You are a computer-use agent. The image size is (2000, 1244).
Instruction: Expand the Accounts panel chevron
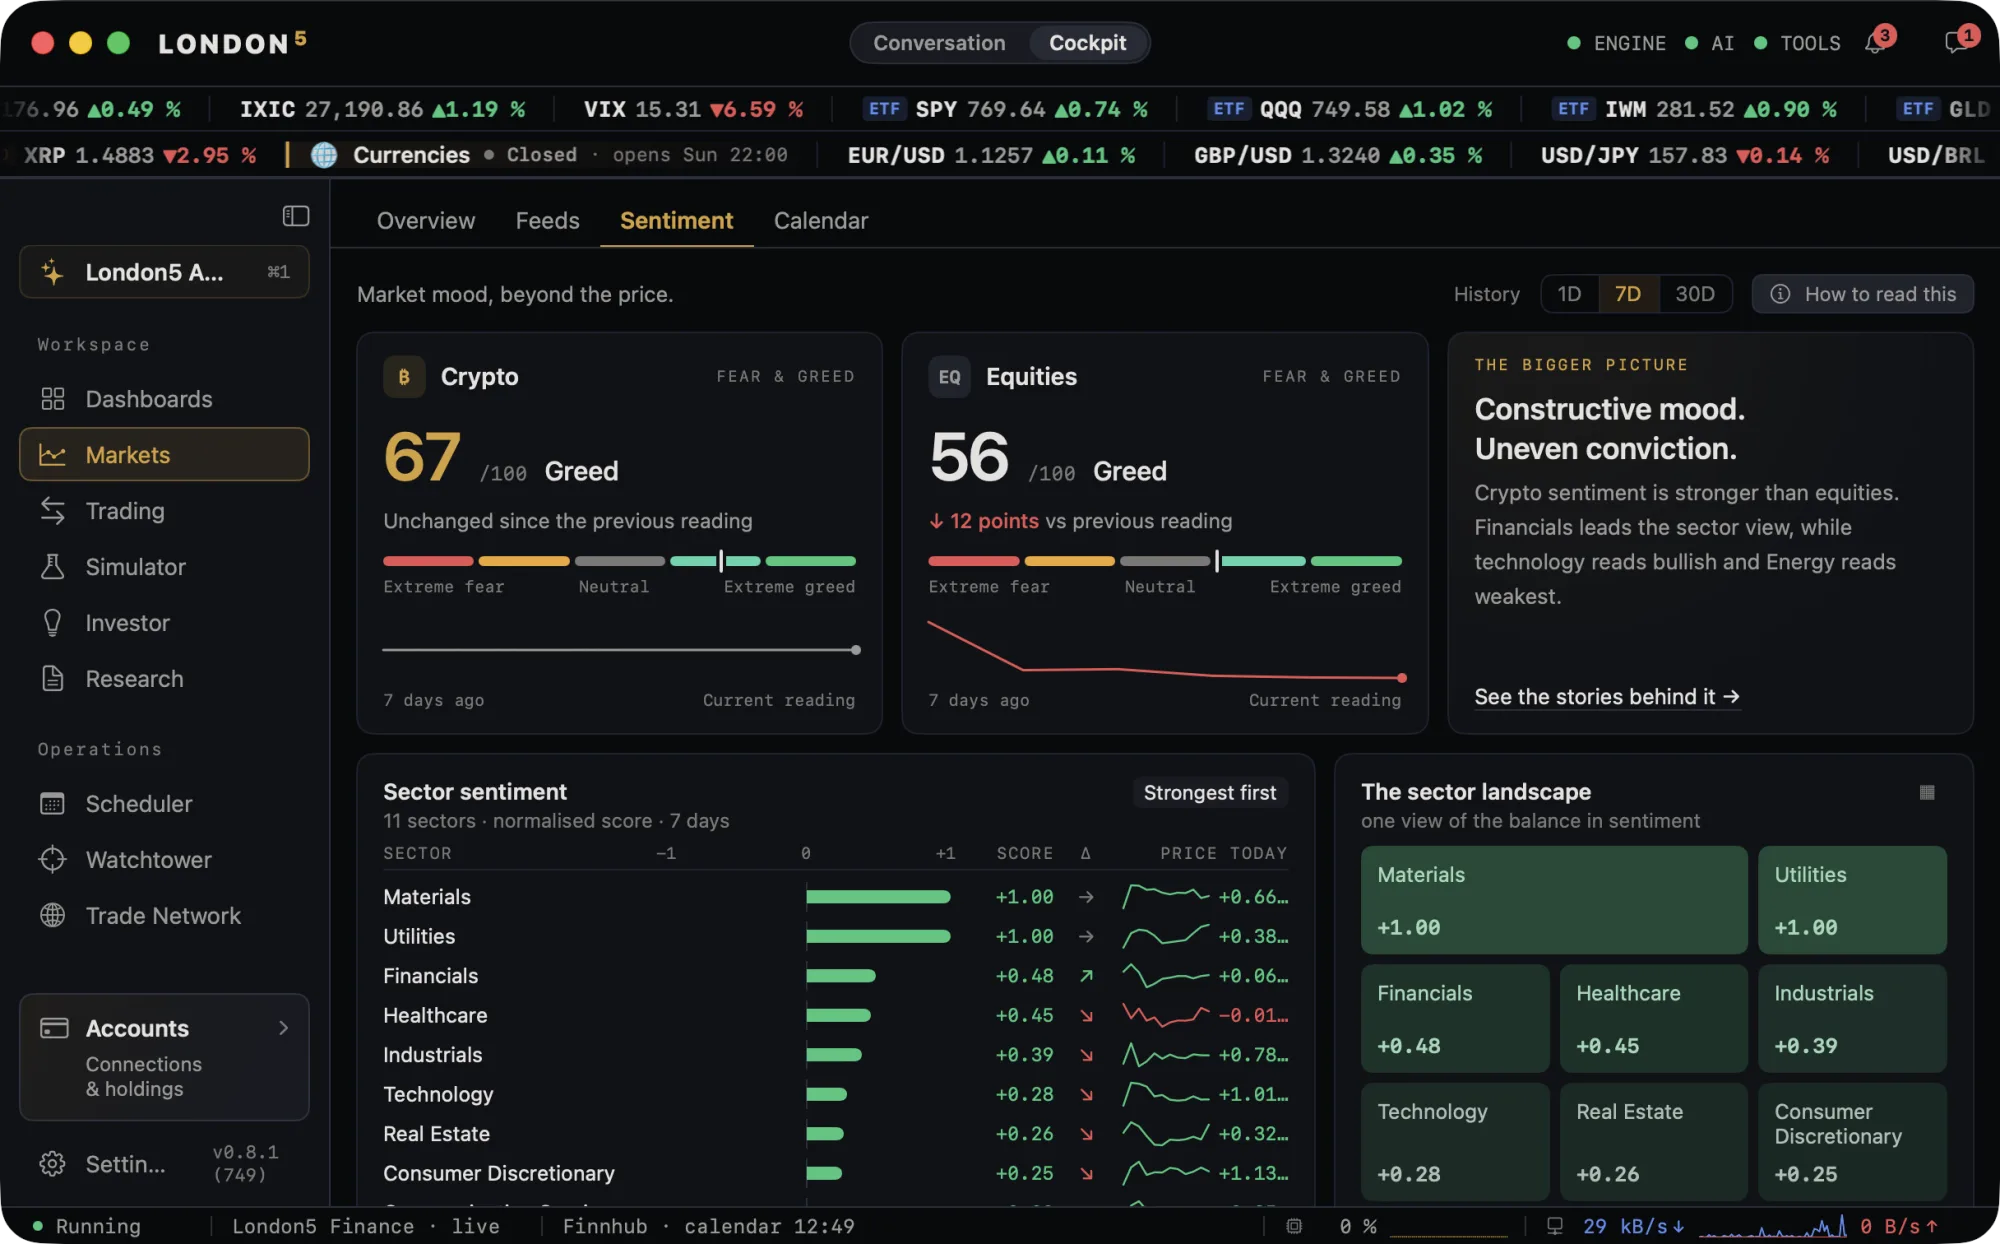(x=283, y=1028)
